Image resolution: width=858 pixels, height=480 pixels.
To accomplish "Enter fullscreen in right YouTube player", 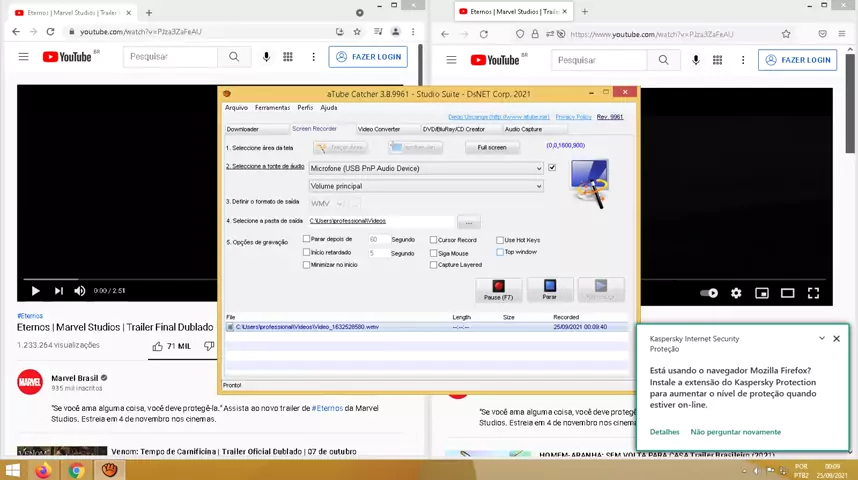I will pos(813,293).
